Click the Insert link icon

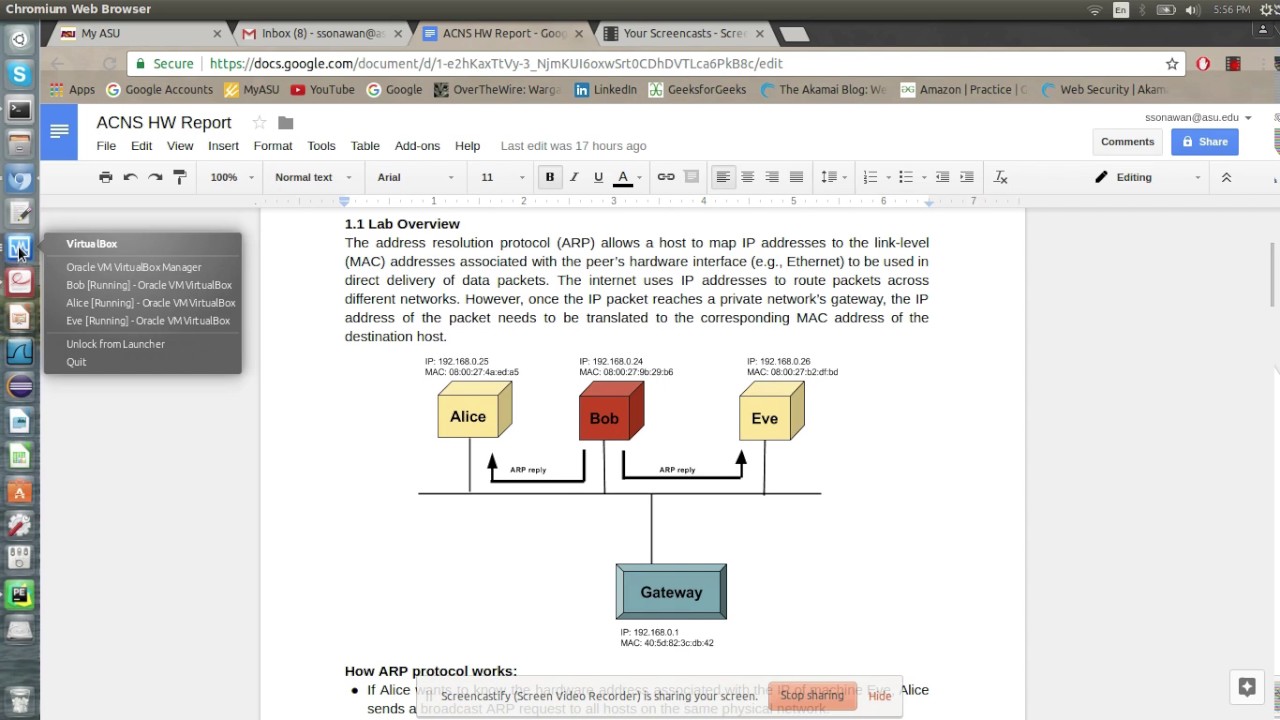[666, 177]
